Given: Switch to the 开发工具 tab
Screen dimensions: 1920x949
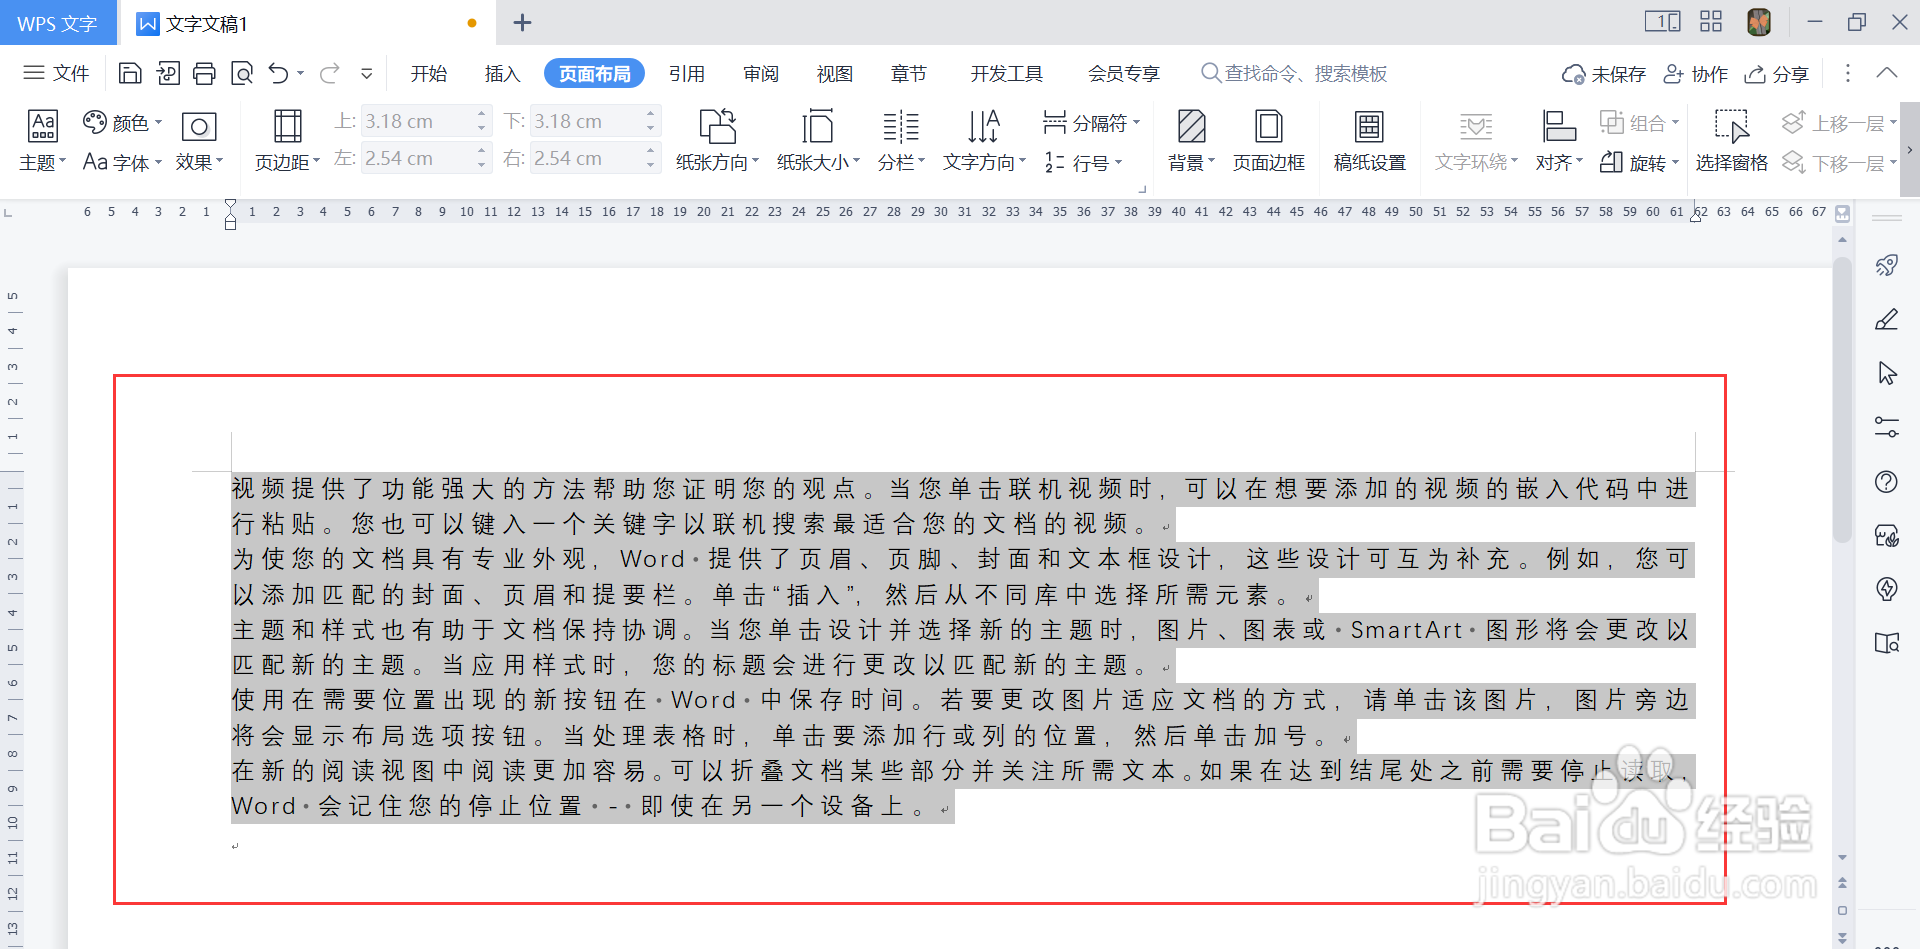Looking at the screenshot, I should [x=1007, y=73].
